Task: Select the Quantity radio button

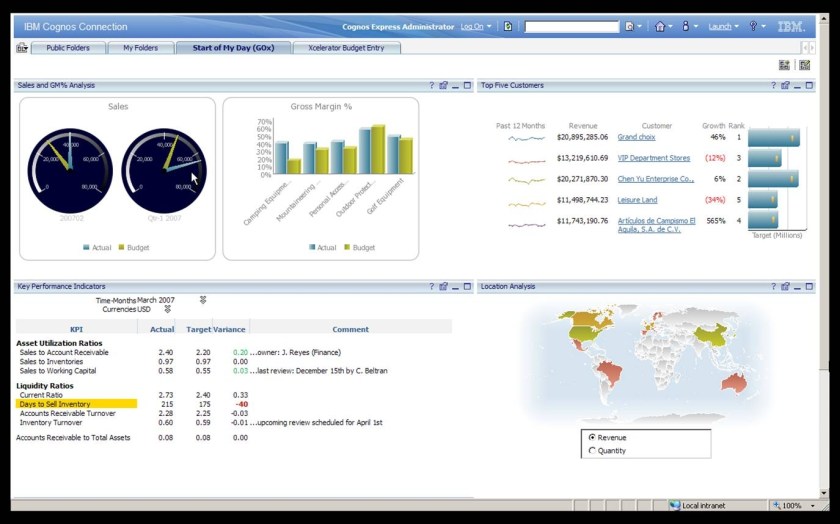Action: (592, 451)
